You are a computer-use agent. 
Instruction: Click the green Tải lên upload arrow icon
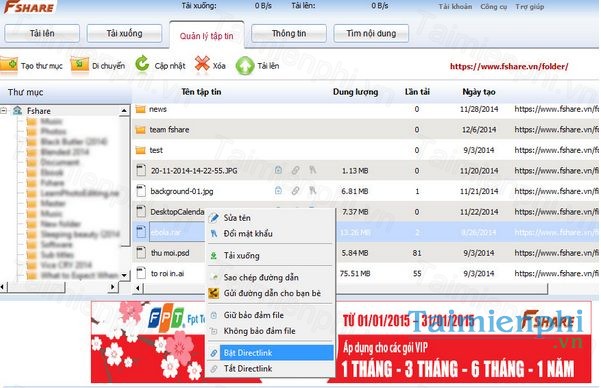click(x=245, y=66)
